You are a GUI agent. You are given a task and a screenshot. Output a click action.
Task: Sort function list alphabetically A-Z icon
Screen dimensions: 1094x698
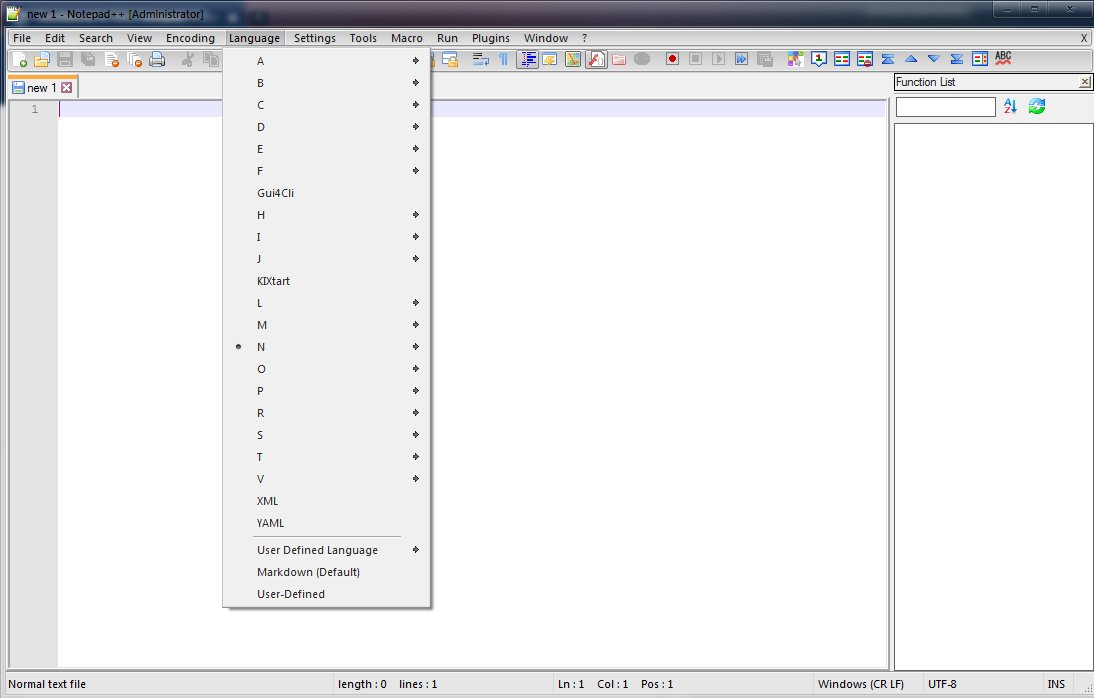click(x=1010, y=106)
